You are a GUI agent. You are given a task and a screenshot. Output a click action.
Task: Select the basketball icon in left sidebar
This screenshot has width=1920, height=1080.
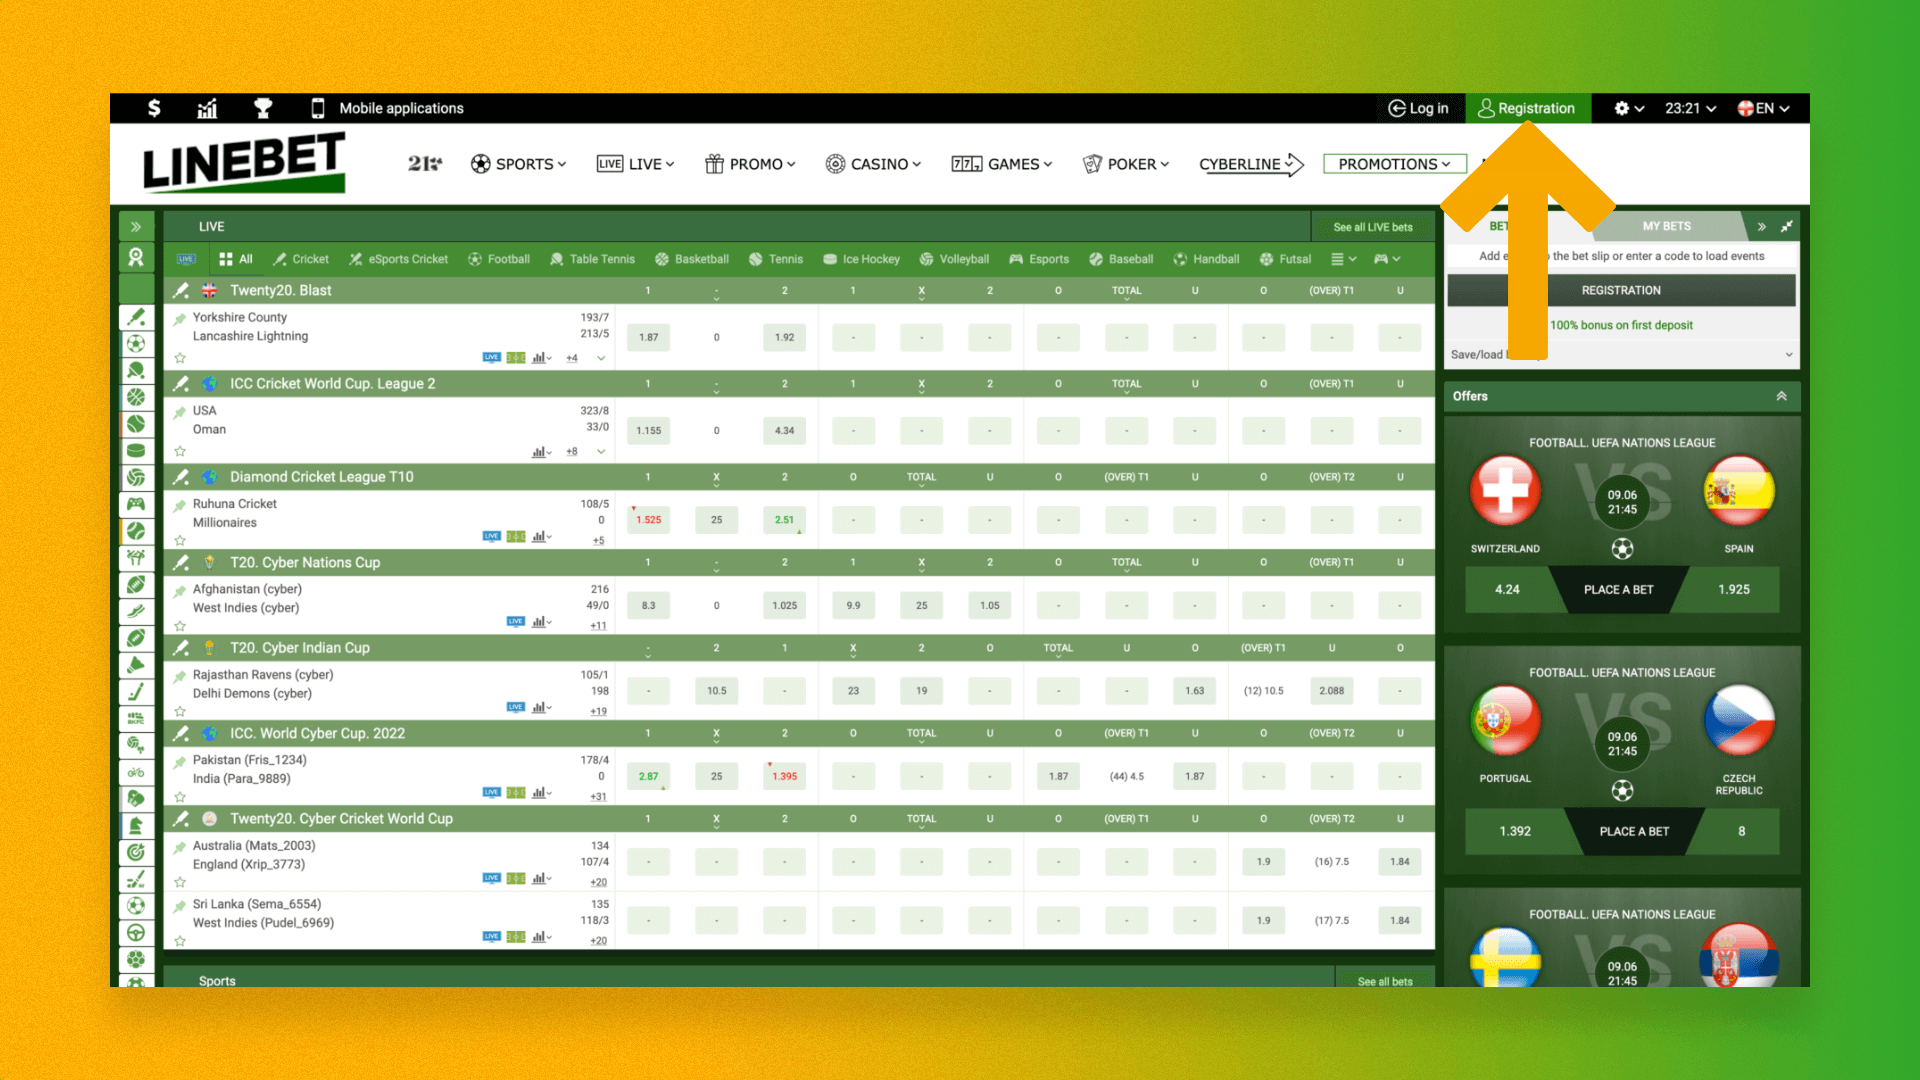pos(136,397)
